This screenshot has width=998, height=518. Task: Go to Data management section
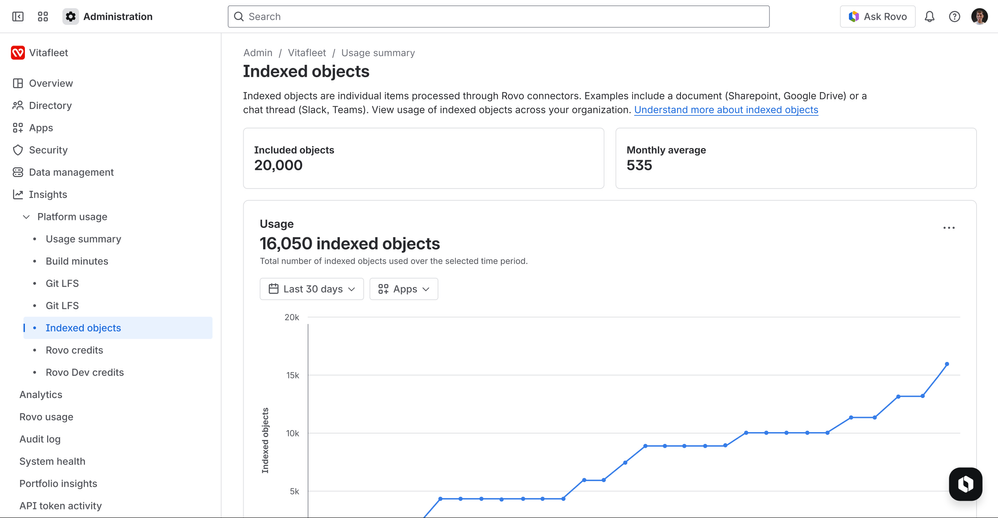point(71,172)
